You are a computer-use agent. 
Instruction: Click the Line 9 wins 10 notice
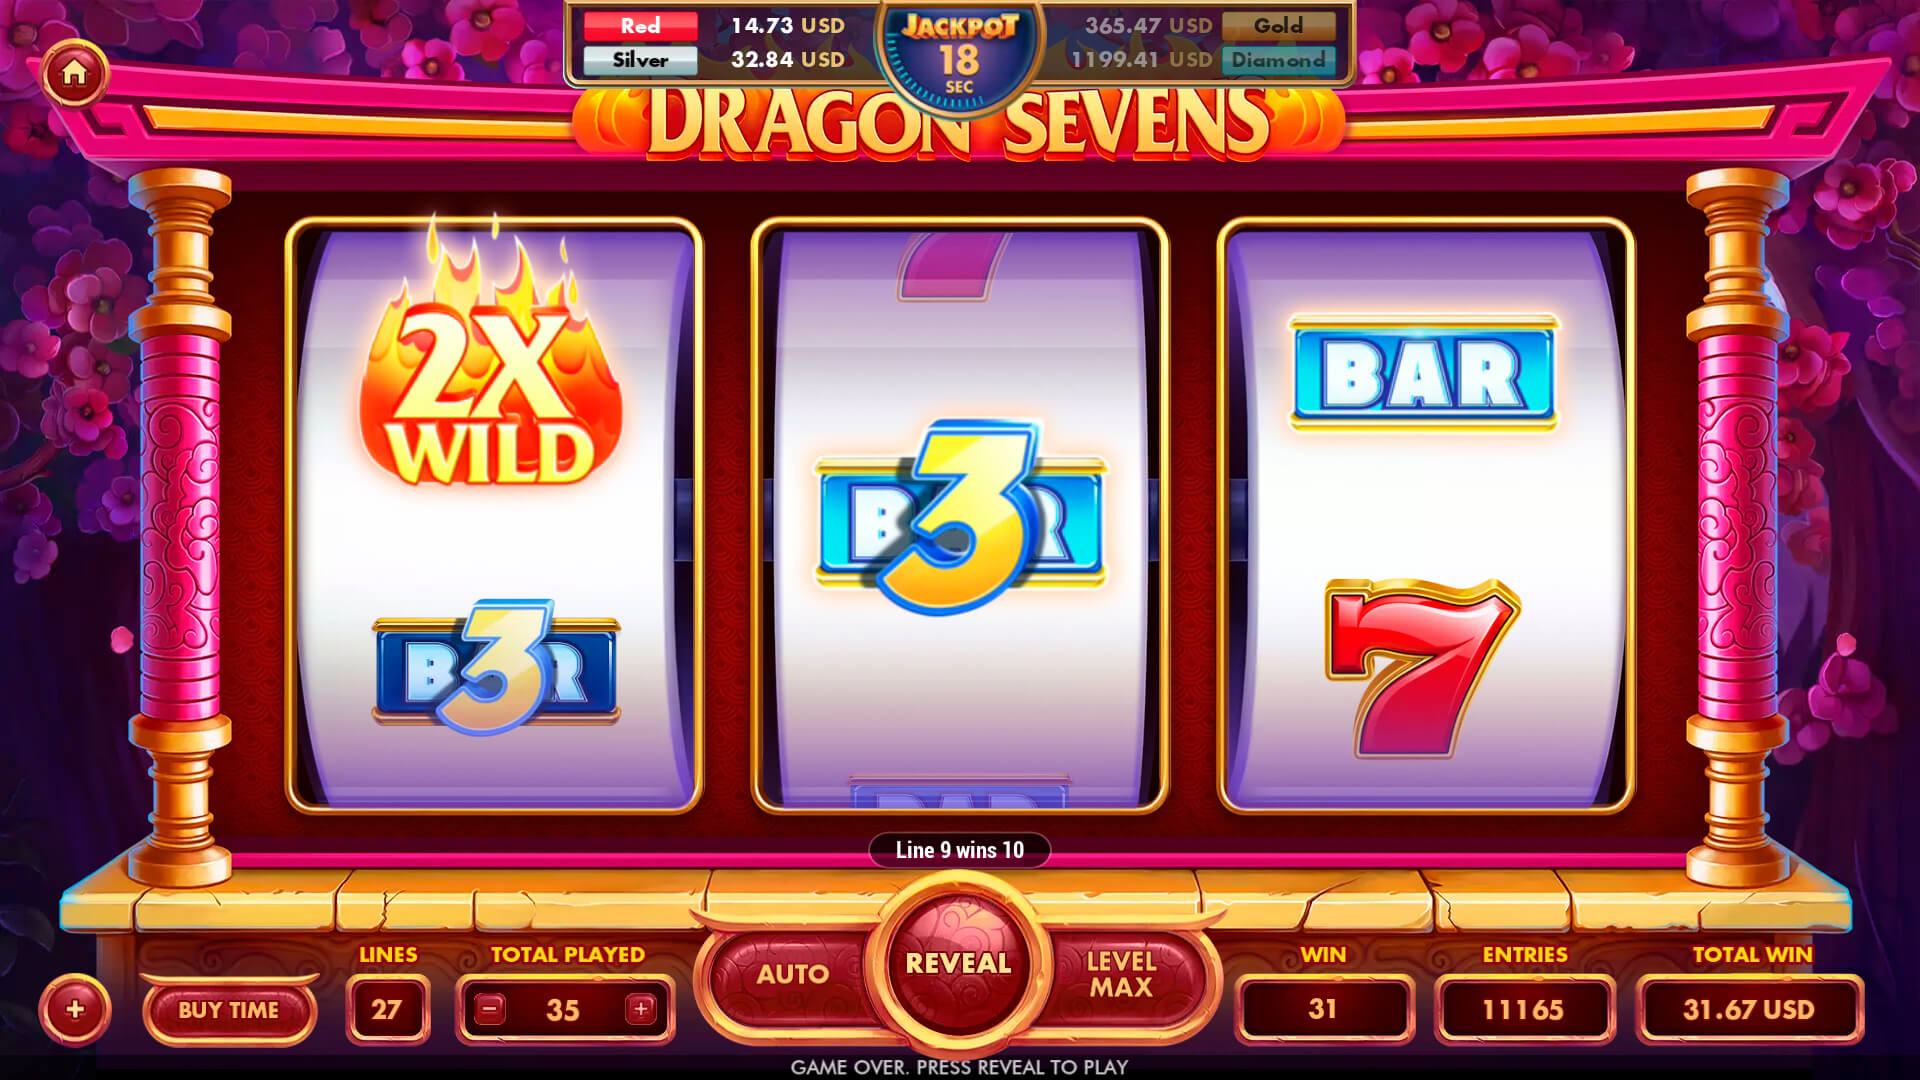[960, 850]
